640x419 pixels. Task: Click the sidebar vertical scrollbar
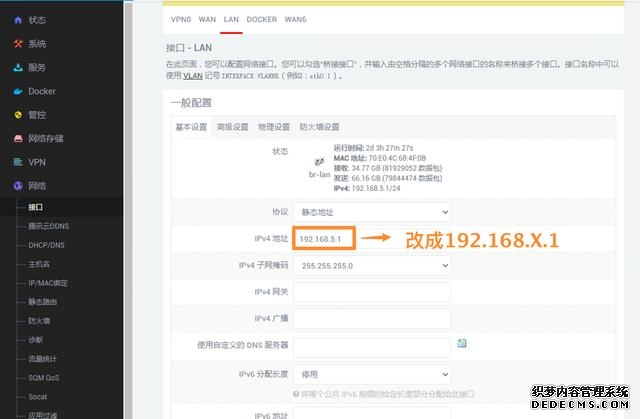(x=129, y=209)
